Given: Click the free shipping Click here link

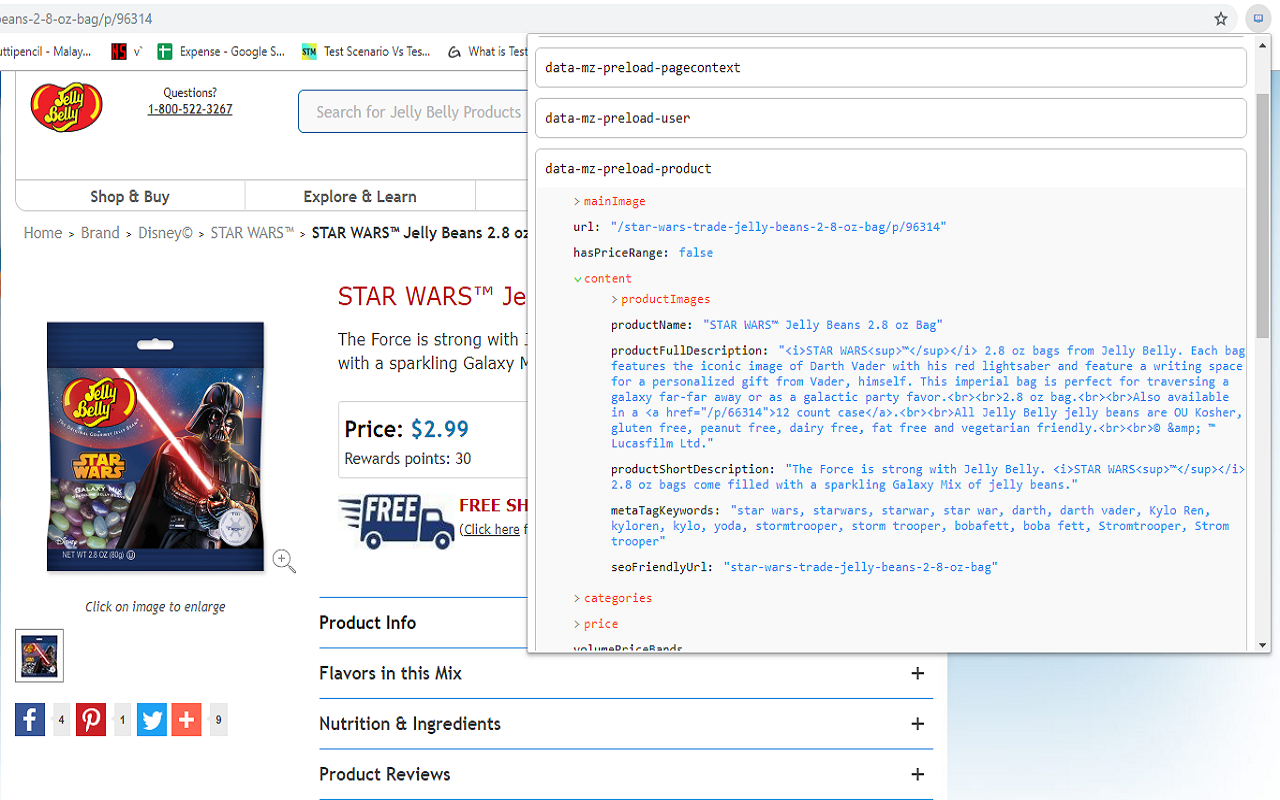Looking at the screenshot, I should coord(491,529).
